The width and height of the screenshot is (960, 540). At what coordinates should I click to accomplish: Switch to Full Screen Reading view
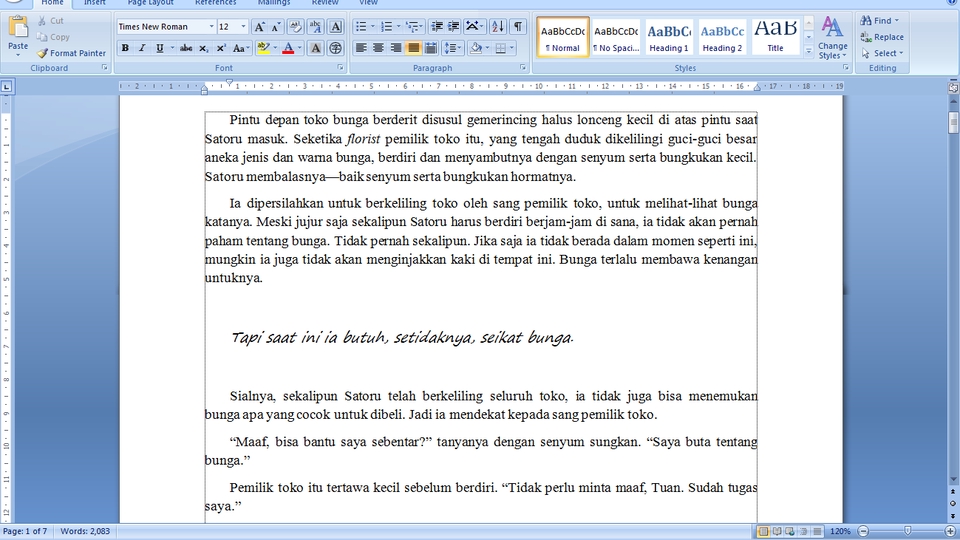point(777,531)
